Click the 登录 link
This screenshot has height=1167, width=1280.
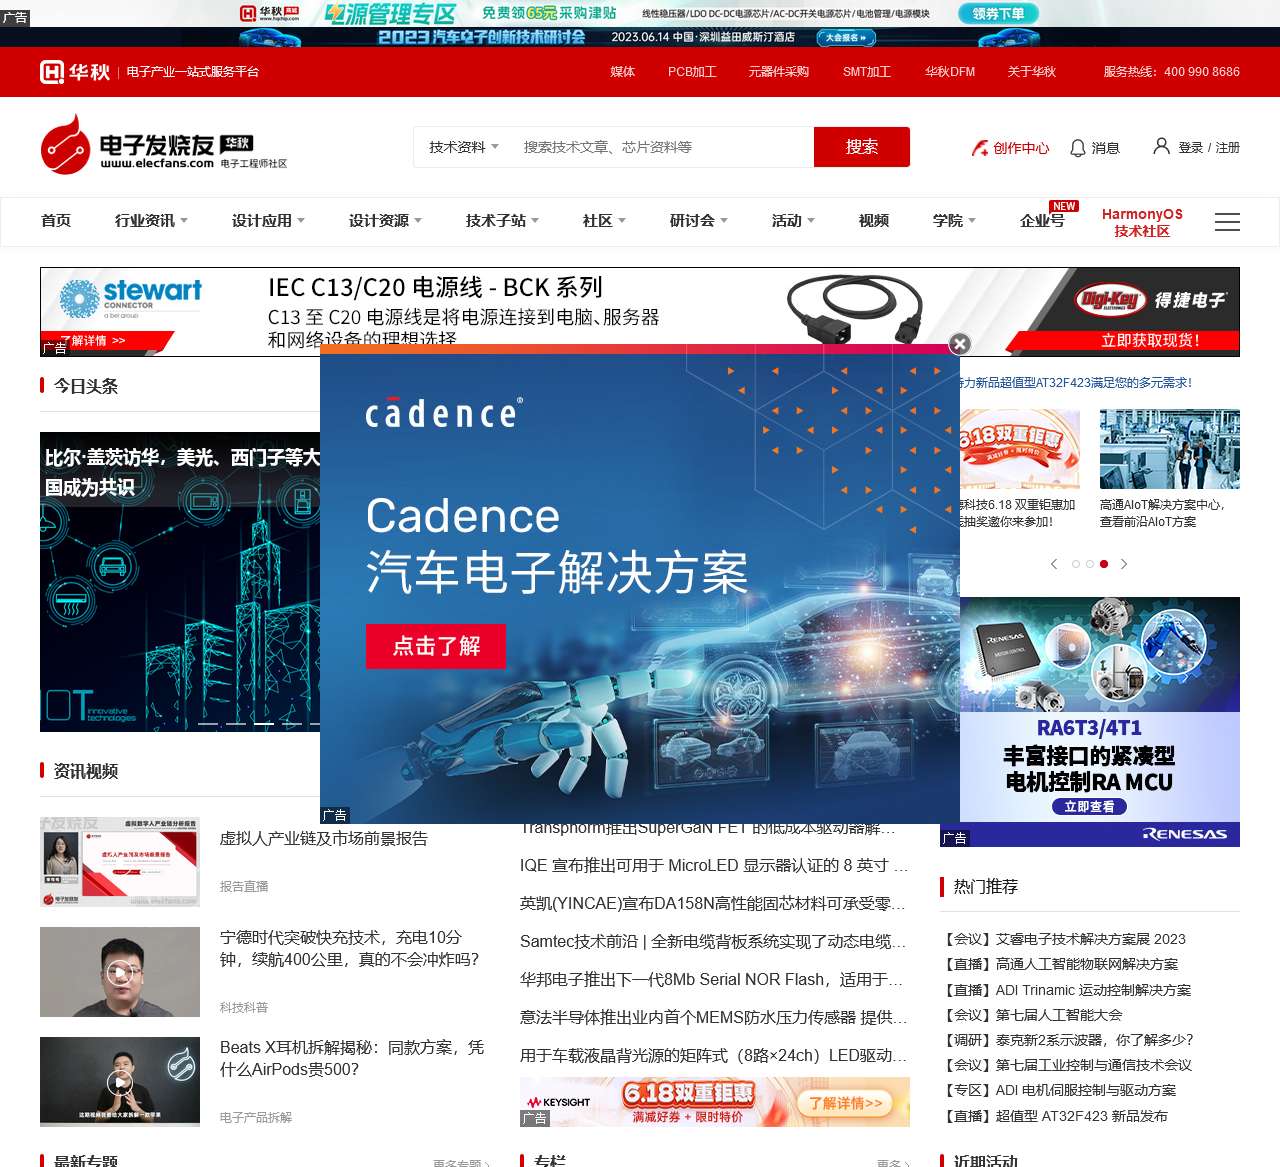[1190, 148]
